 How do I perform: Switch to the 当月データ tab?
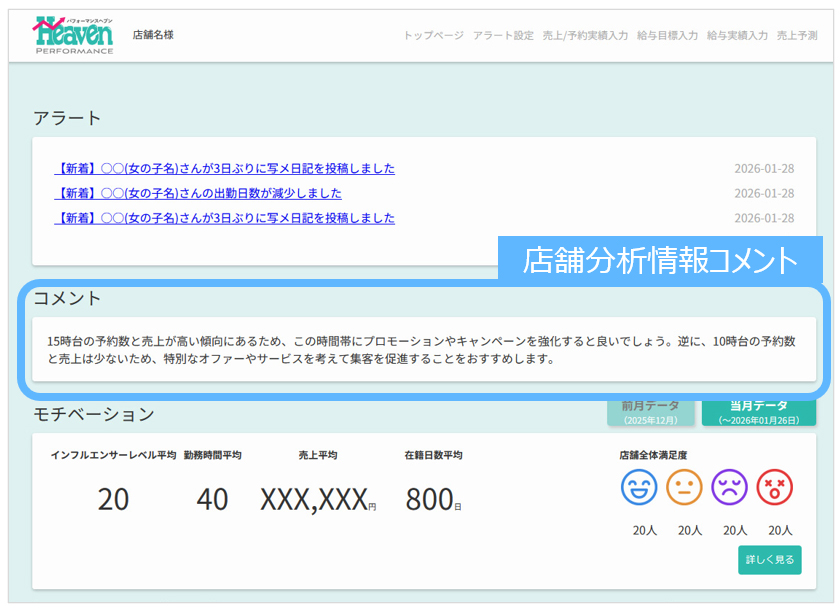click(x=758, y=411)
